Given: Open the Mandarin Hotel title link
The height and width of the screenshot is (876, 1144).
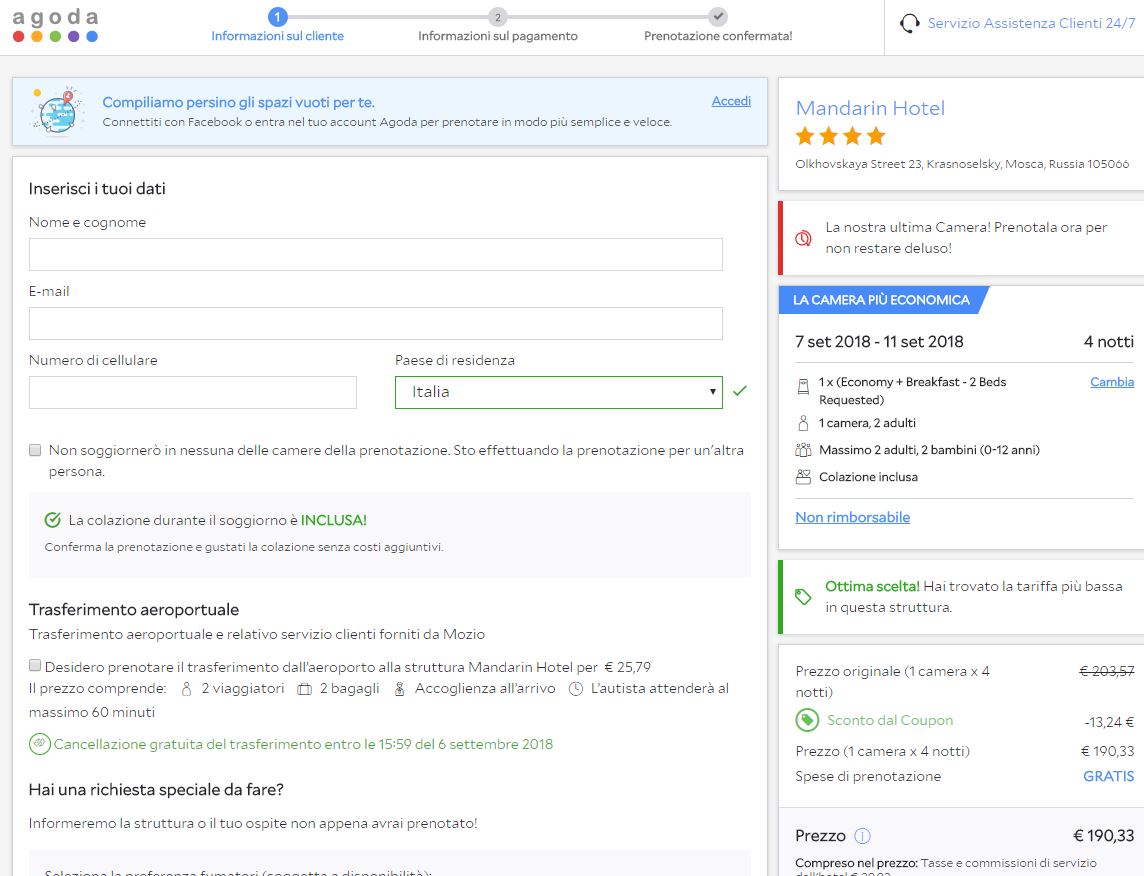Looking at the screenshot, I should click(x=870, y=108).
